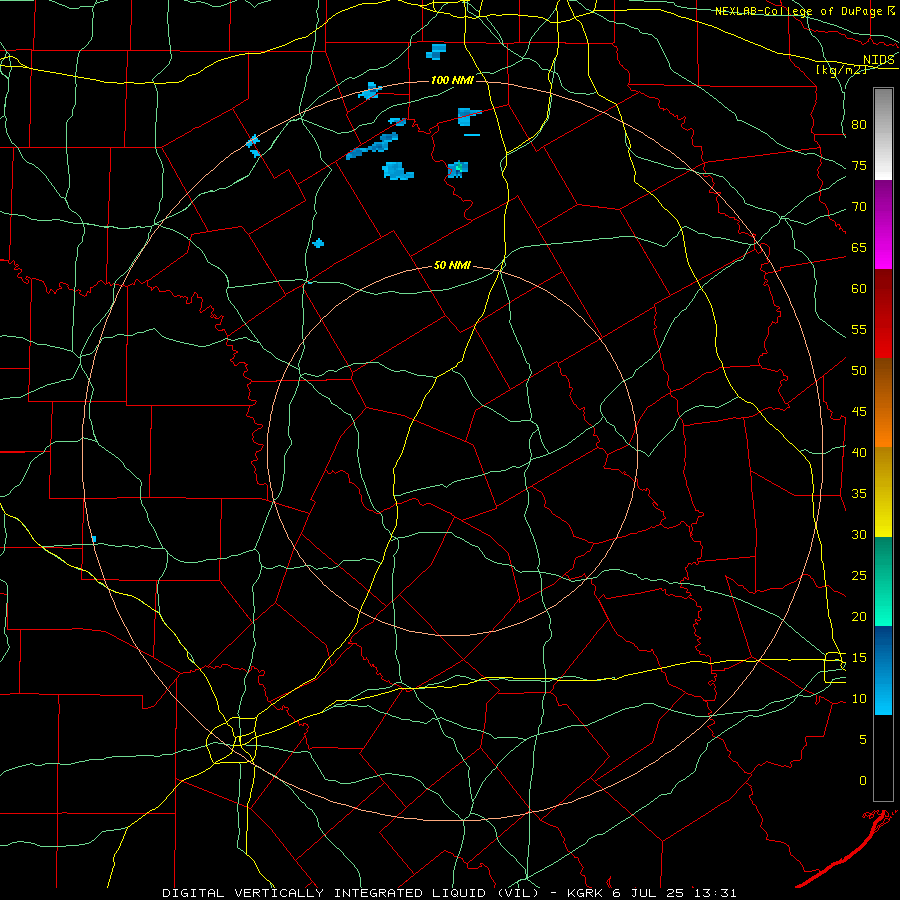Click the 13:31 timestamp
Image resolution: width=900 pixels, height=900 pixels.
pyautogui.click(x=714, y=893)
